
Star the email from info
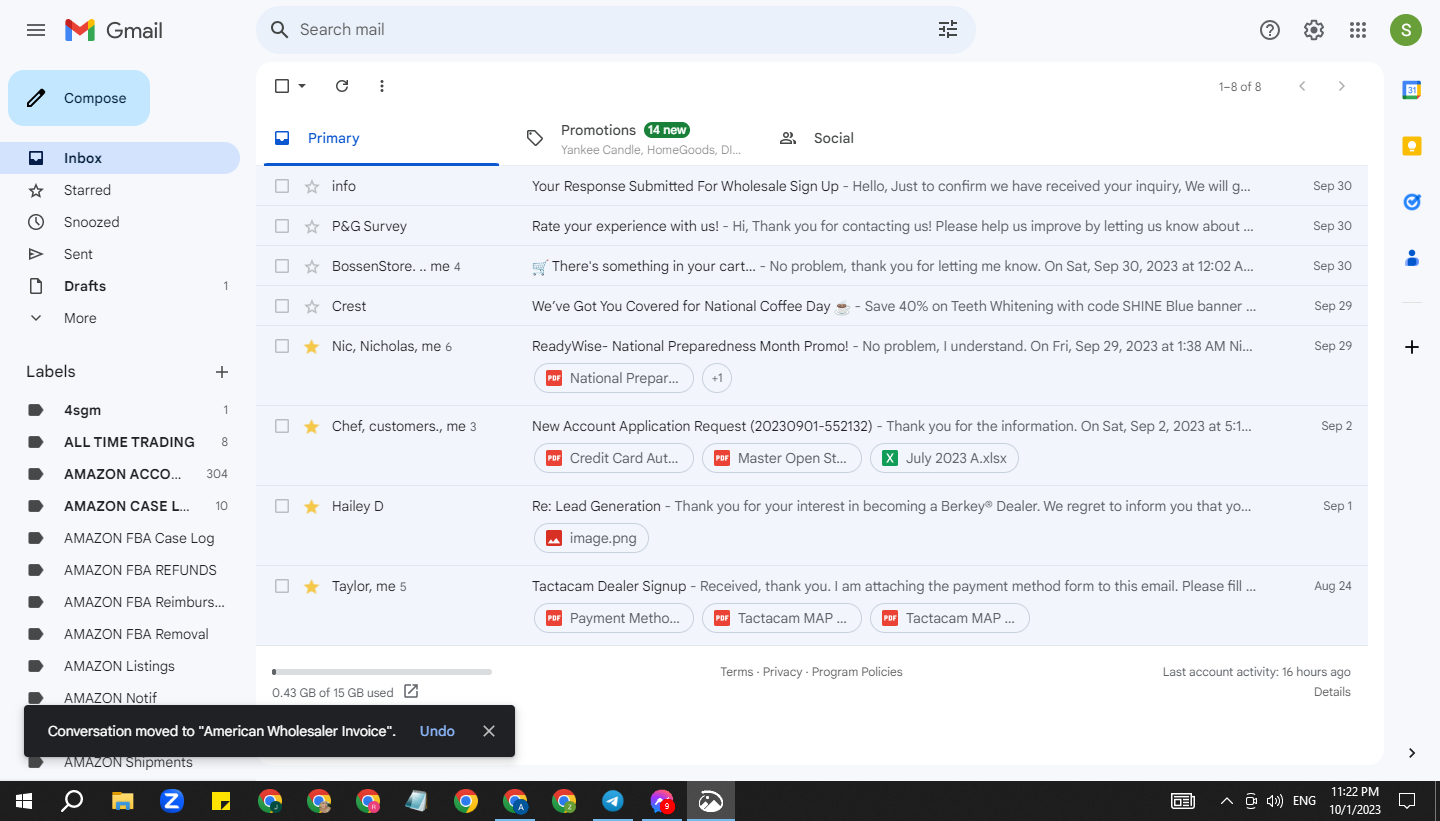pos(312,186)
